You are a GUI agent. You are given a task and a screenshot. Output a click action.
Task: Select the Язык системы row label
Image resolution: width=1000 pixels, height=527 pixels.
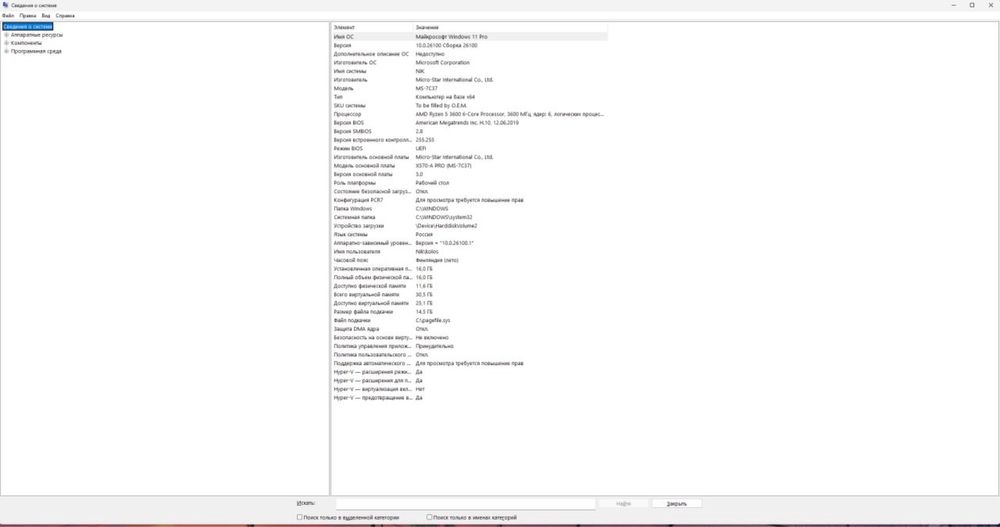351,235
